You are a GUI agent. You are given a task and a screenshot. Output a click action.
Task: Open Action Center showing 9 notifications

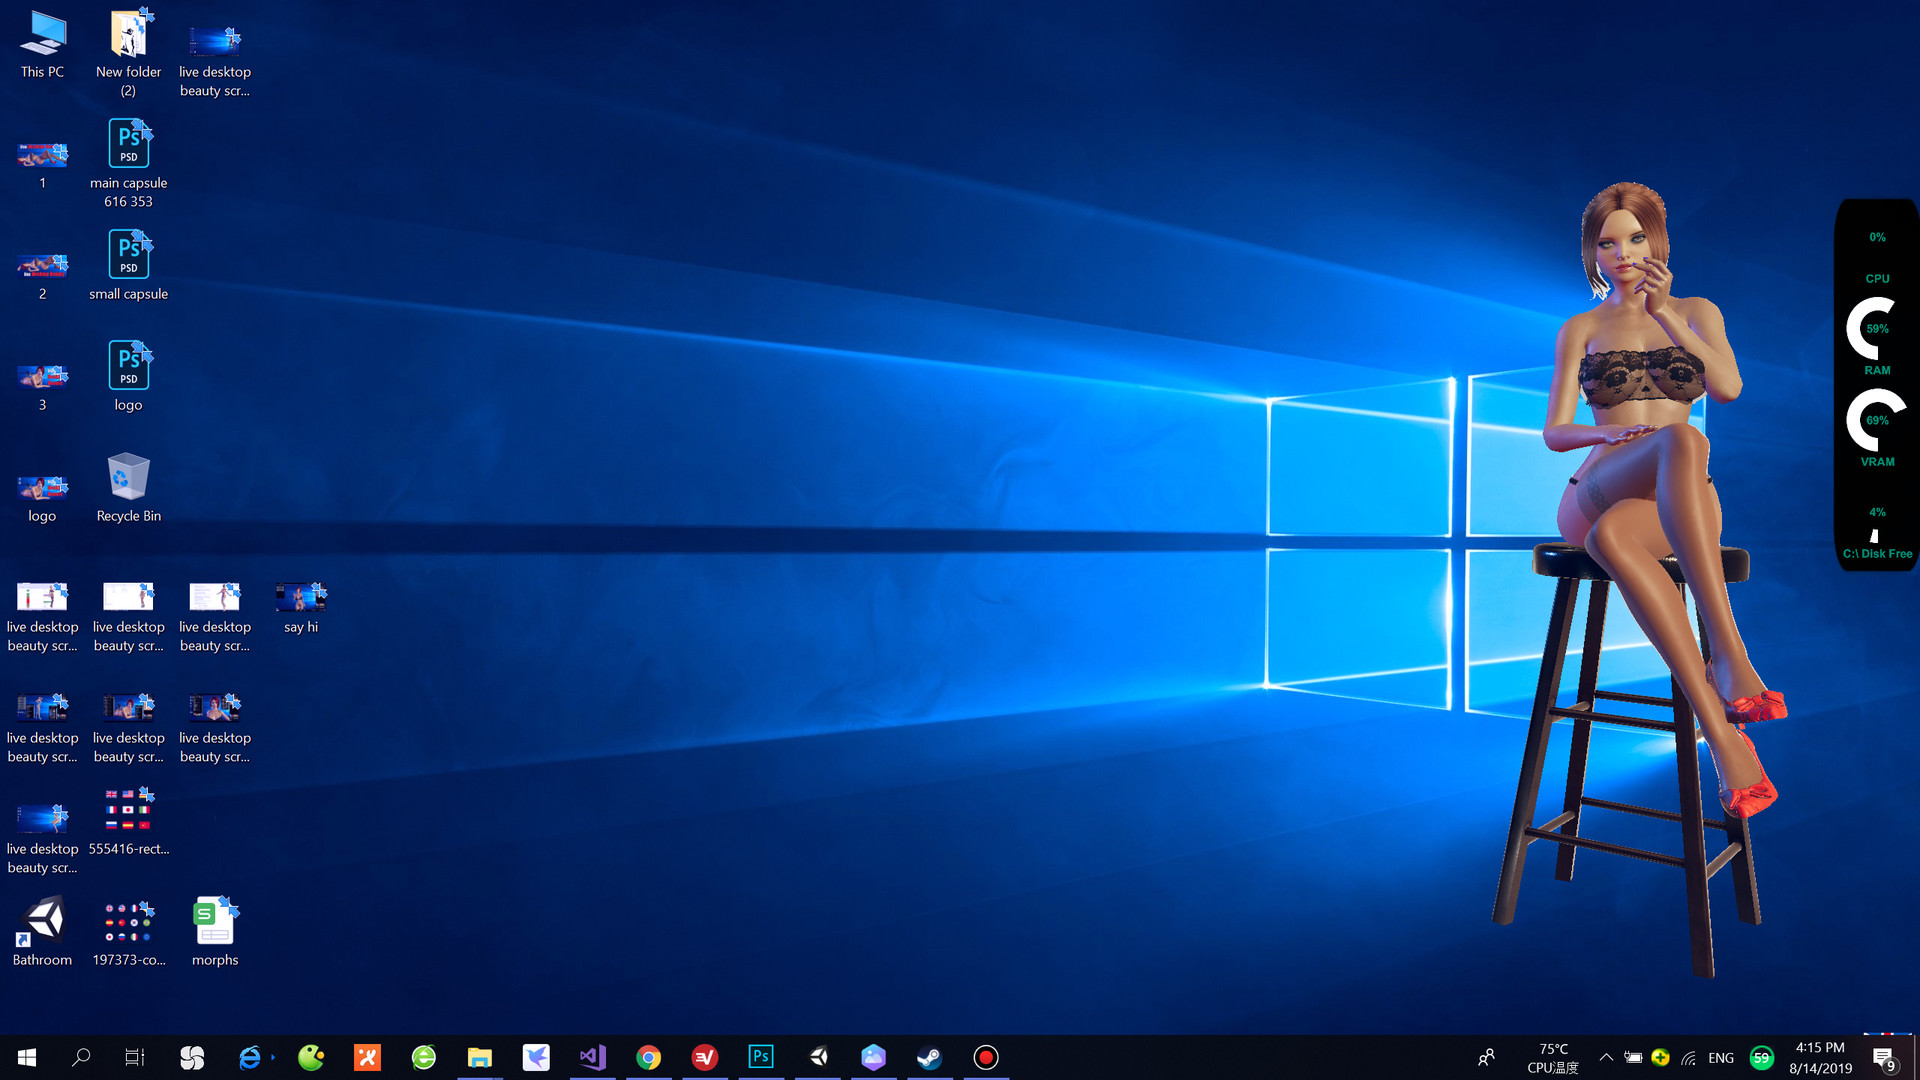1887,1057
